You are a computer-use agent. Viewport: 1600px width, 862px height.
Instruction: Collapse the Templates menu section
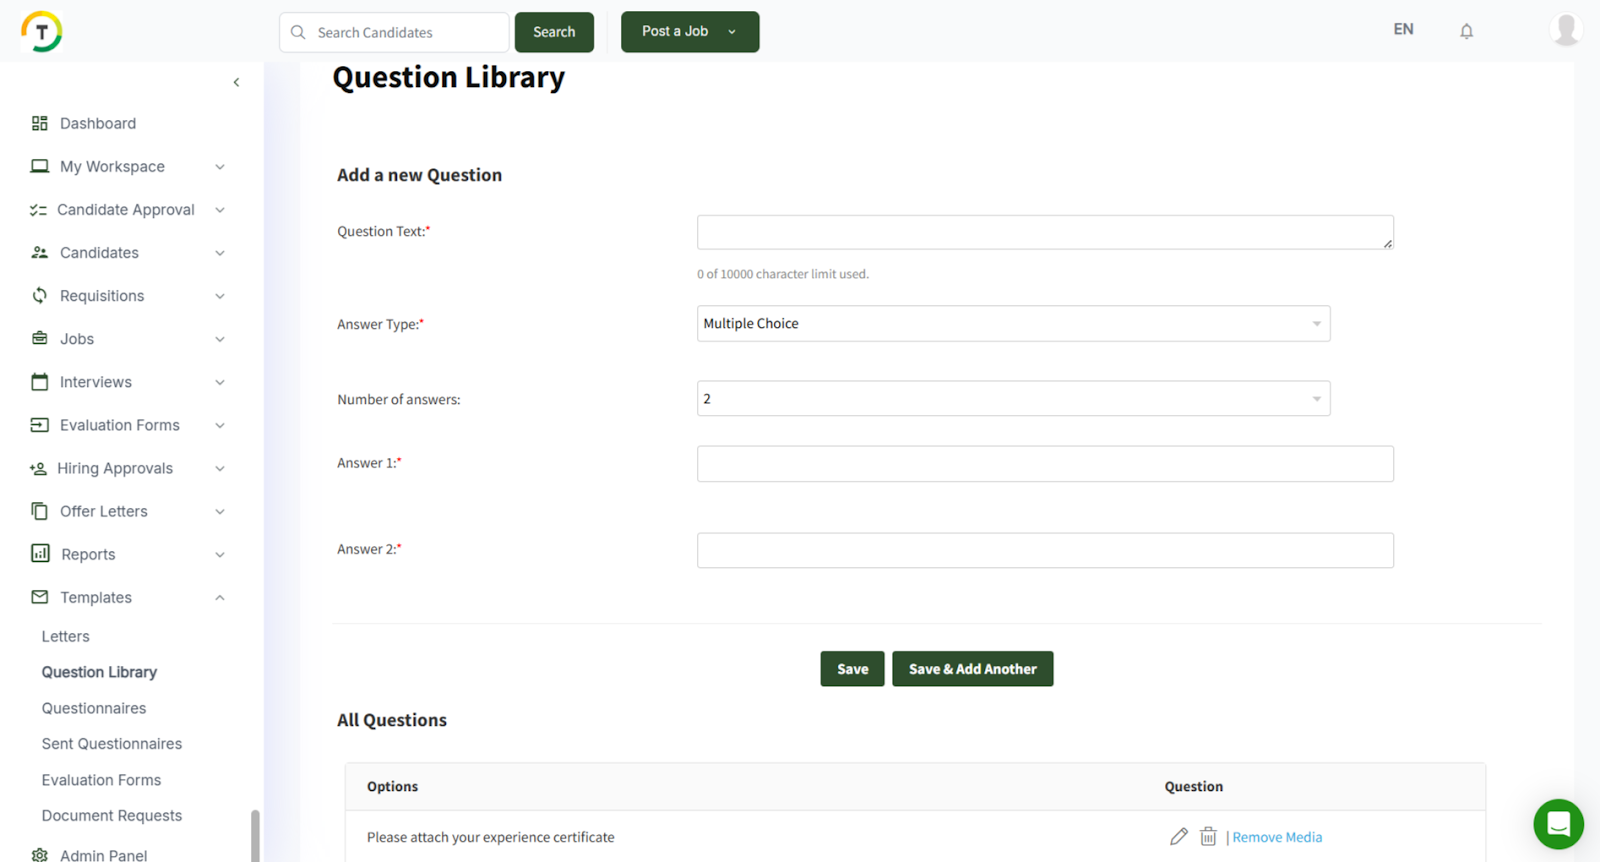pyautogui.click(x=220, y=598)
